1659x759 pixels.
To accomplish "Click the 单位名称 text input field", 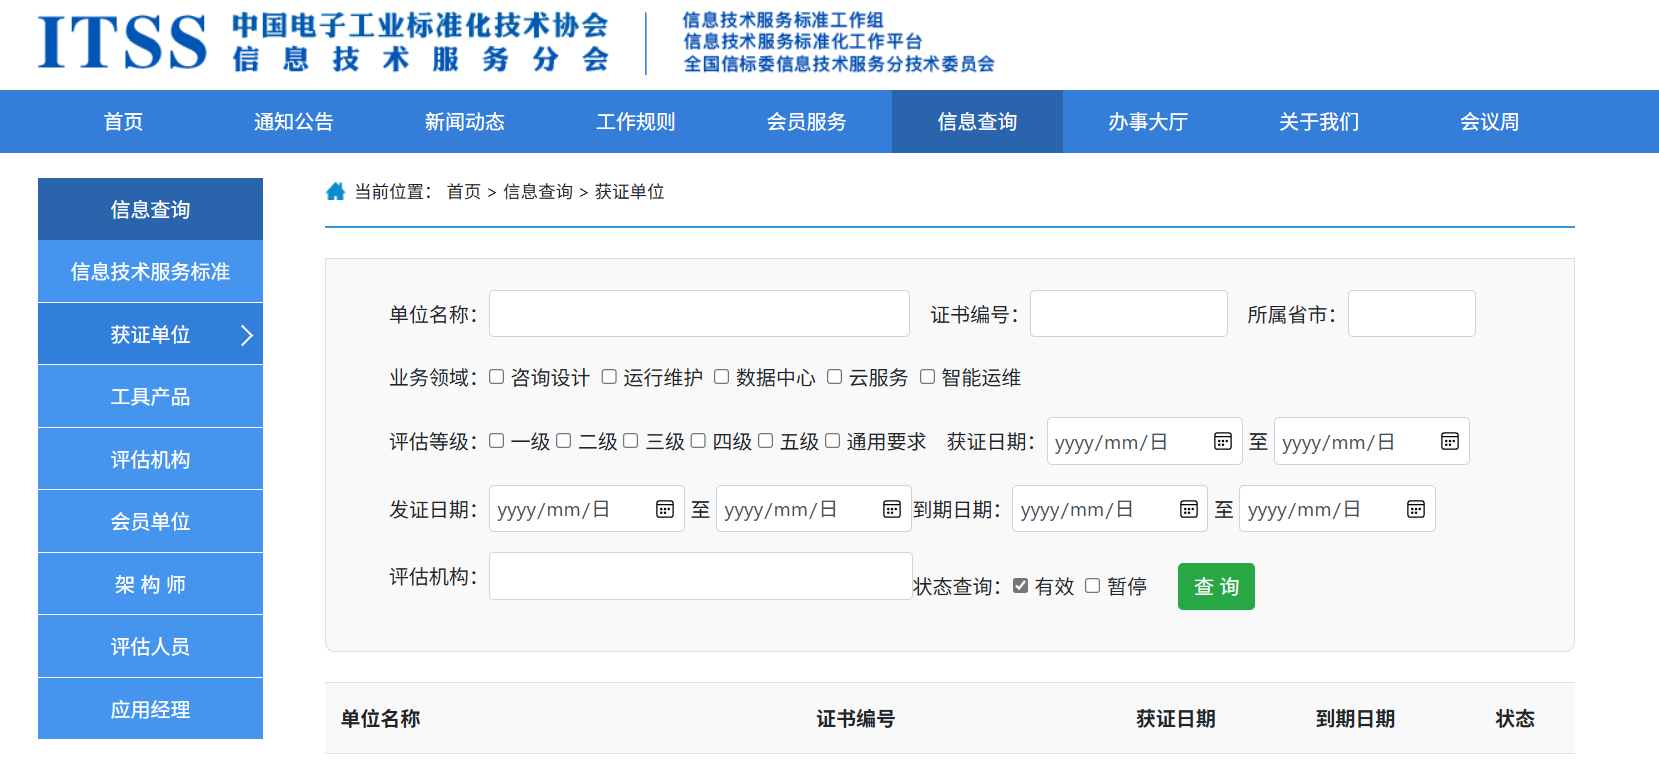I will [x=698, y=314].
